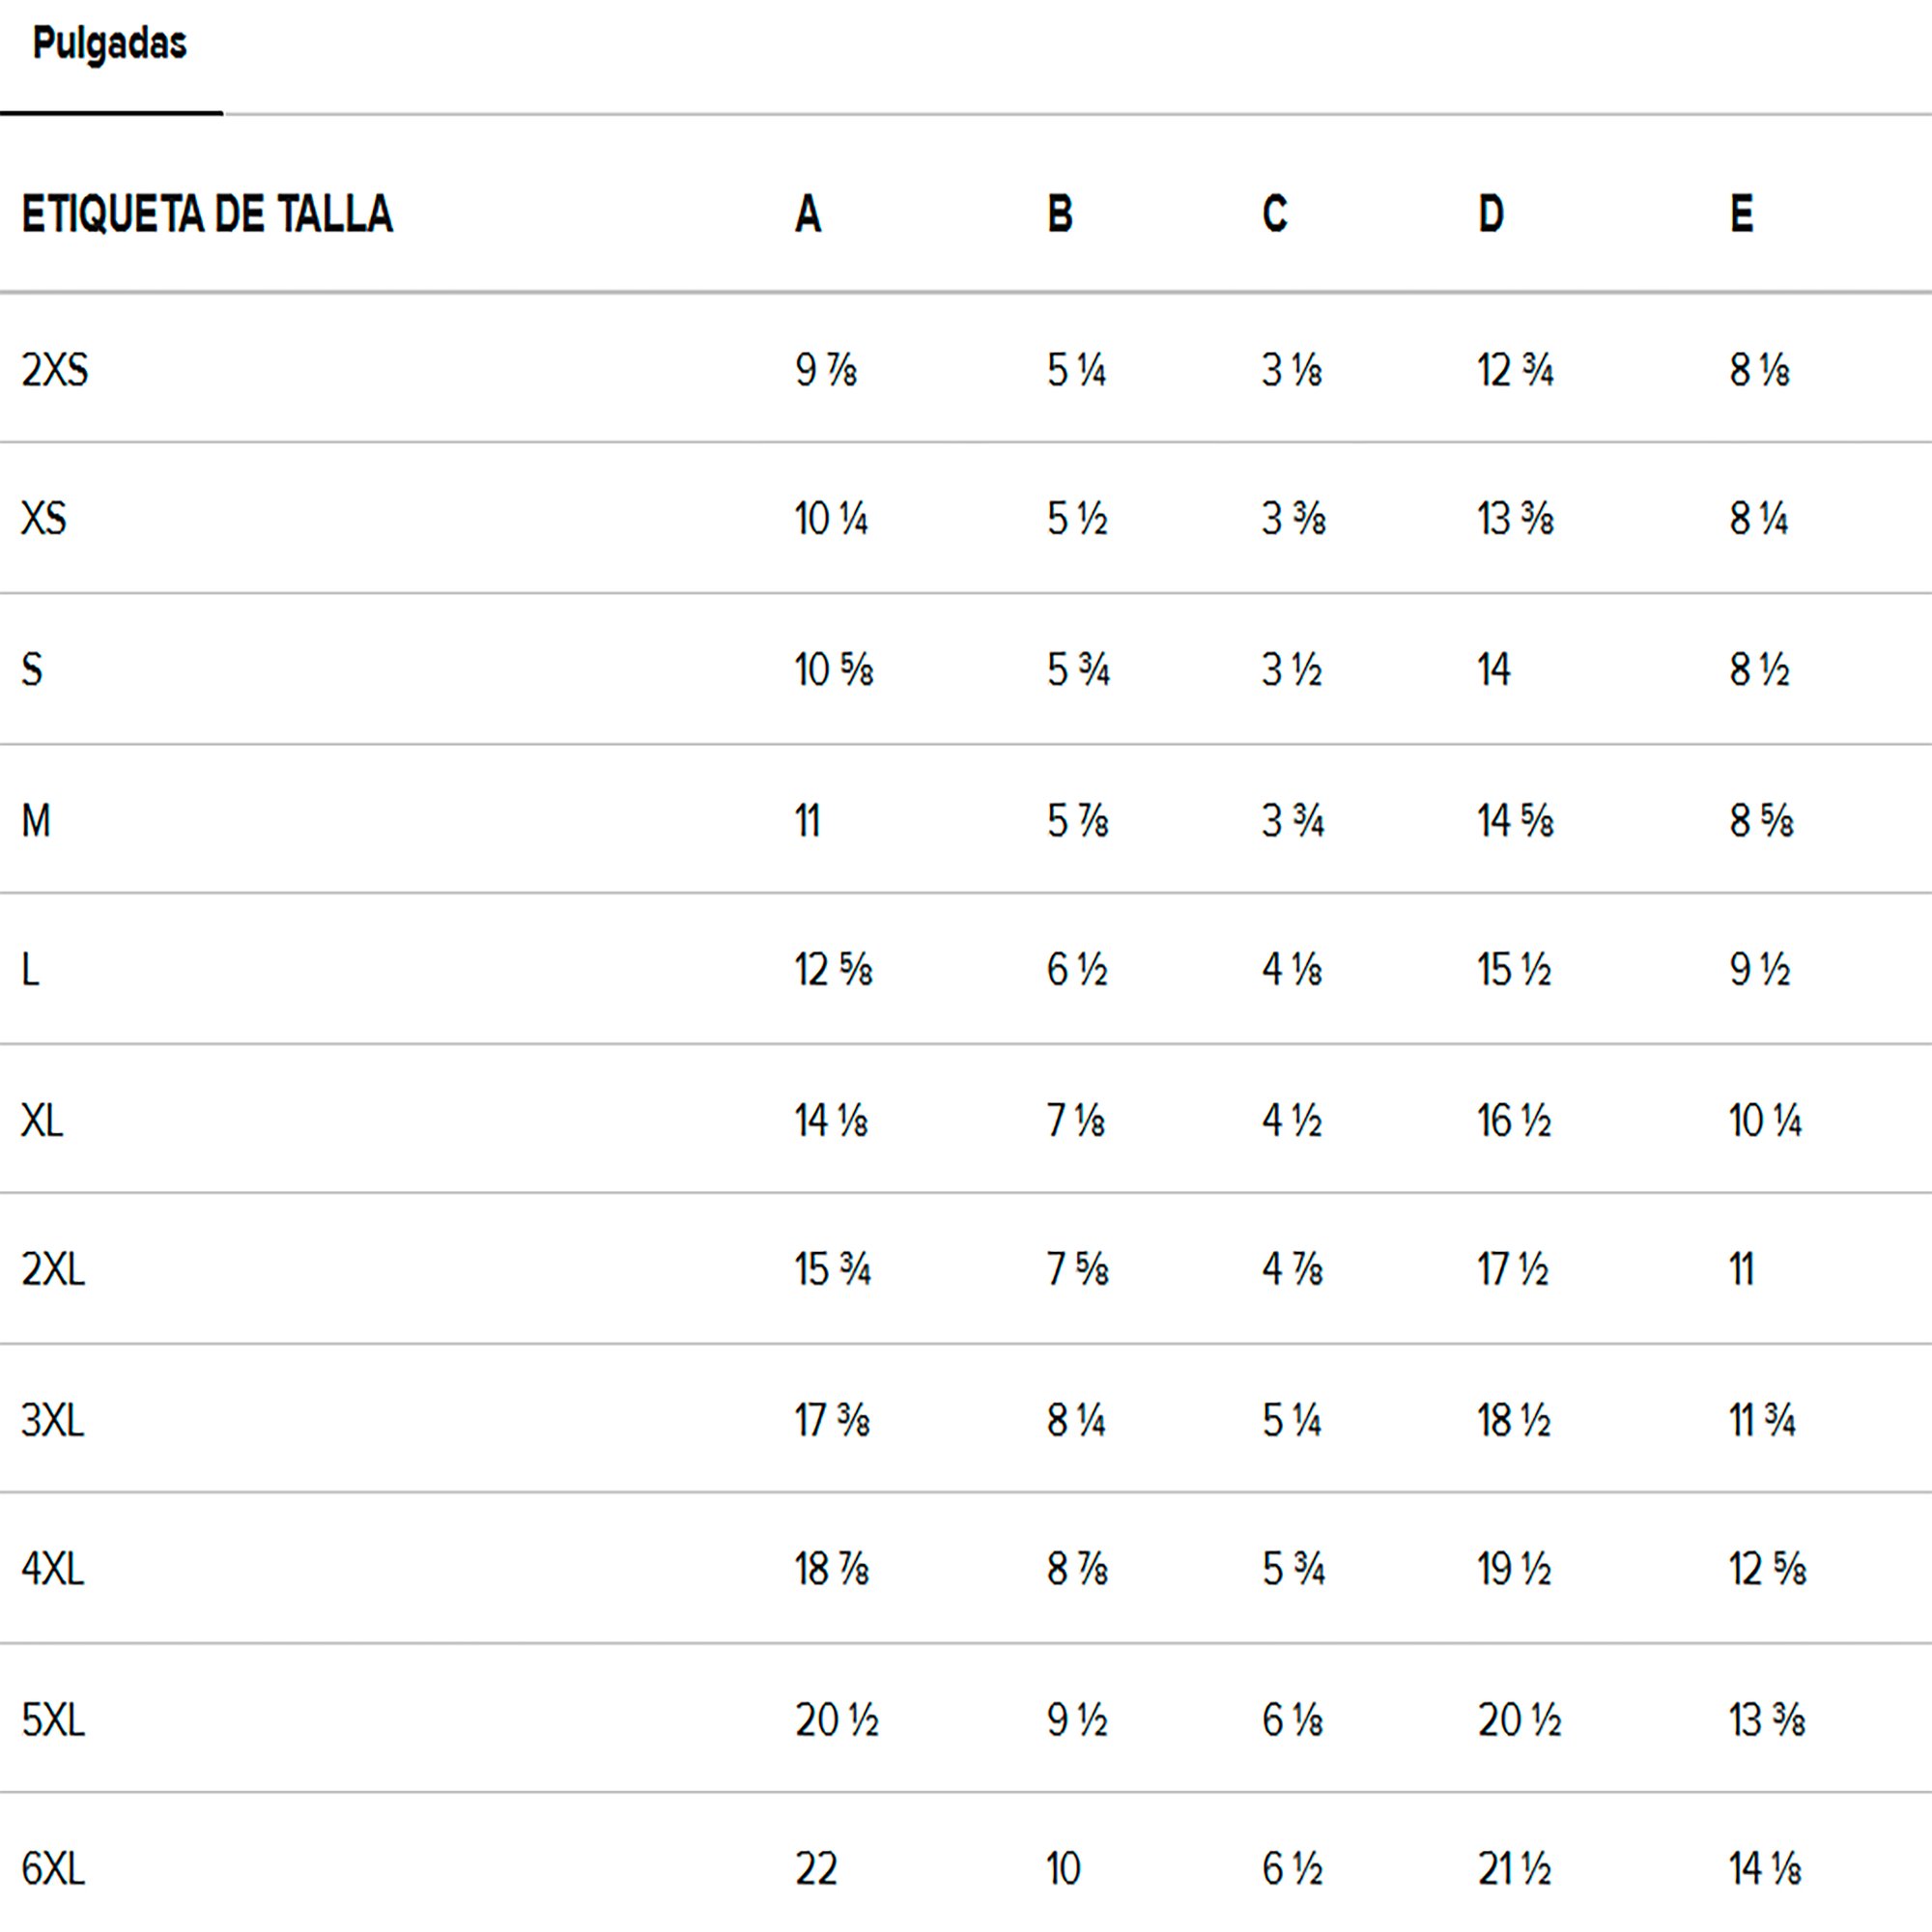Click the 20 ½ value in column A
The width and height of the screenshot is (1932, 1932).
(x=836, y=1721)
